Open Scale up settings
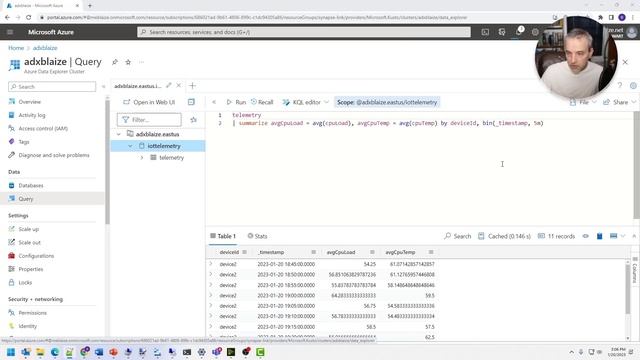The image size is (640, 360). click(29, 229)
